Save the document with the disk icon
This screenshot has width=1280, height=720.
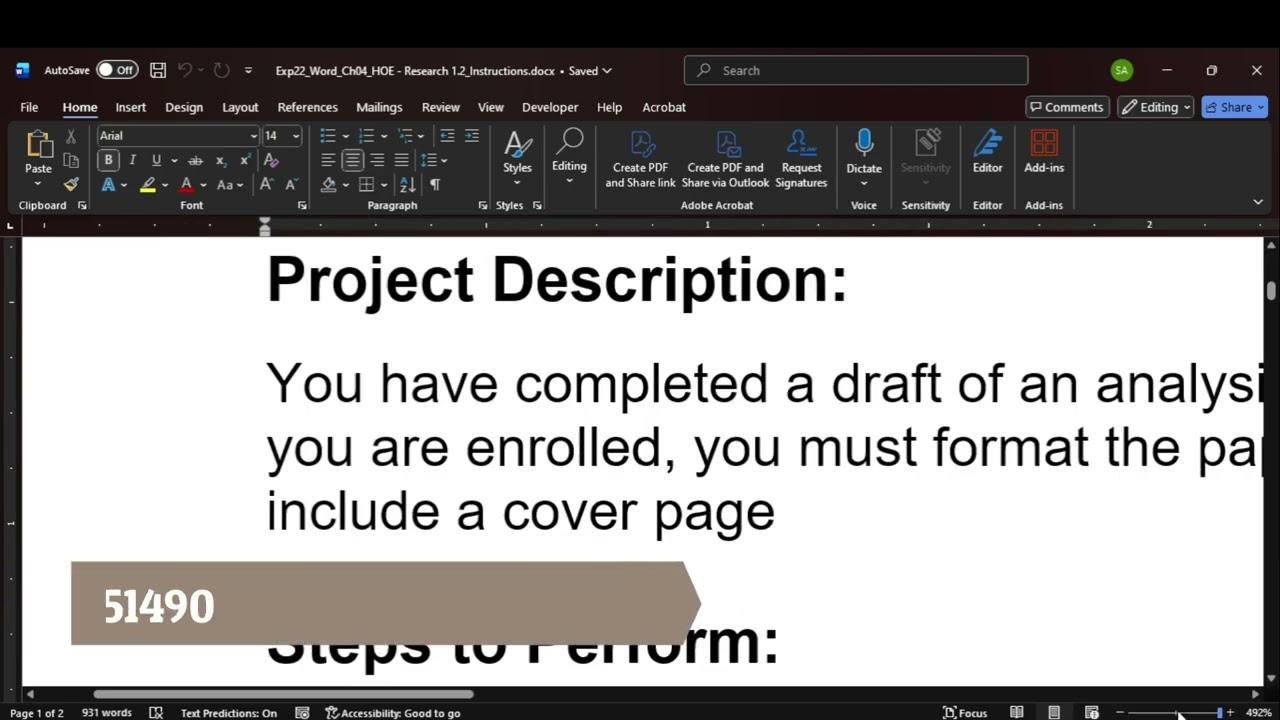pyautogui.click(x=158, y=70)
